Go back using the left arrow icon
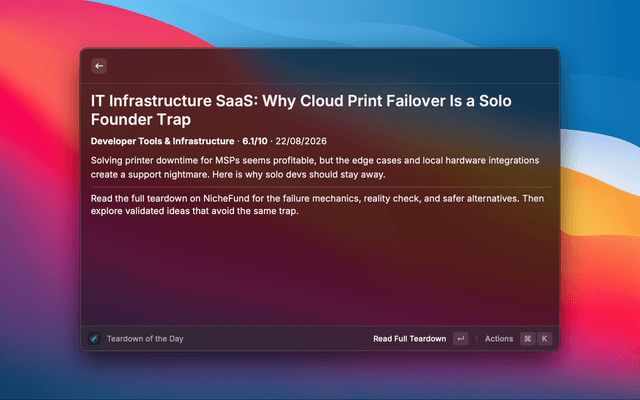The width and height of the screenshot is (640, 400). pos(99,66)
